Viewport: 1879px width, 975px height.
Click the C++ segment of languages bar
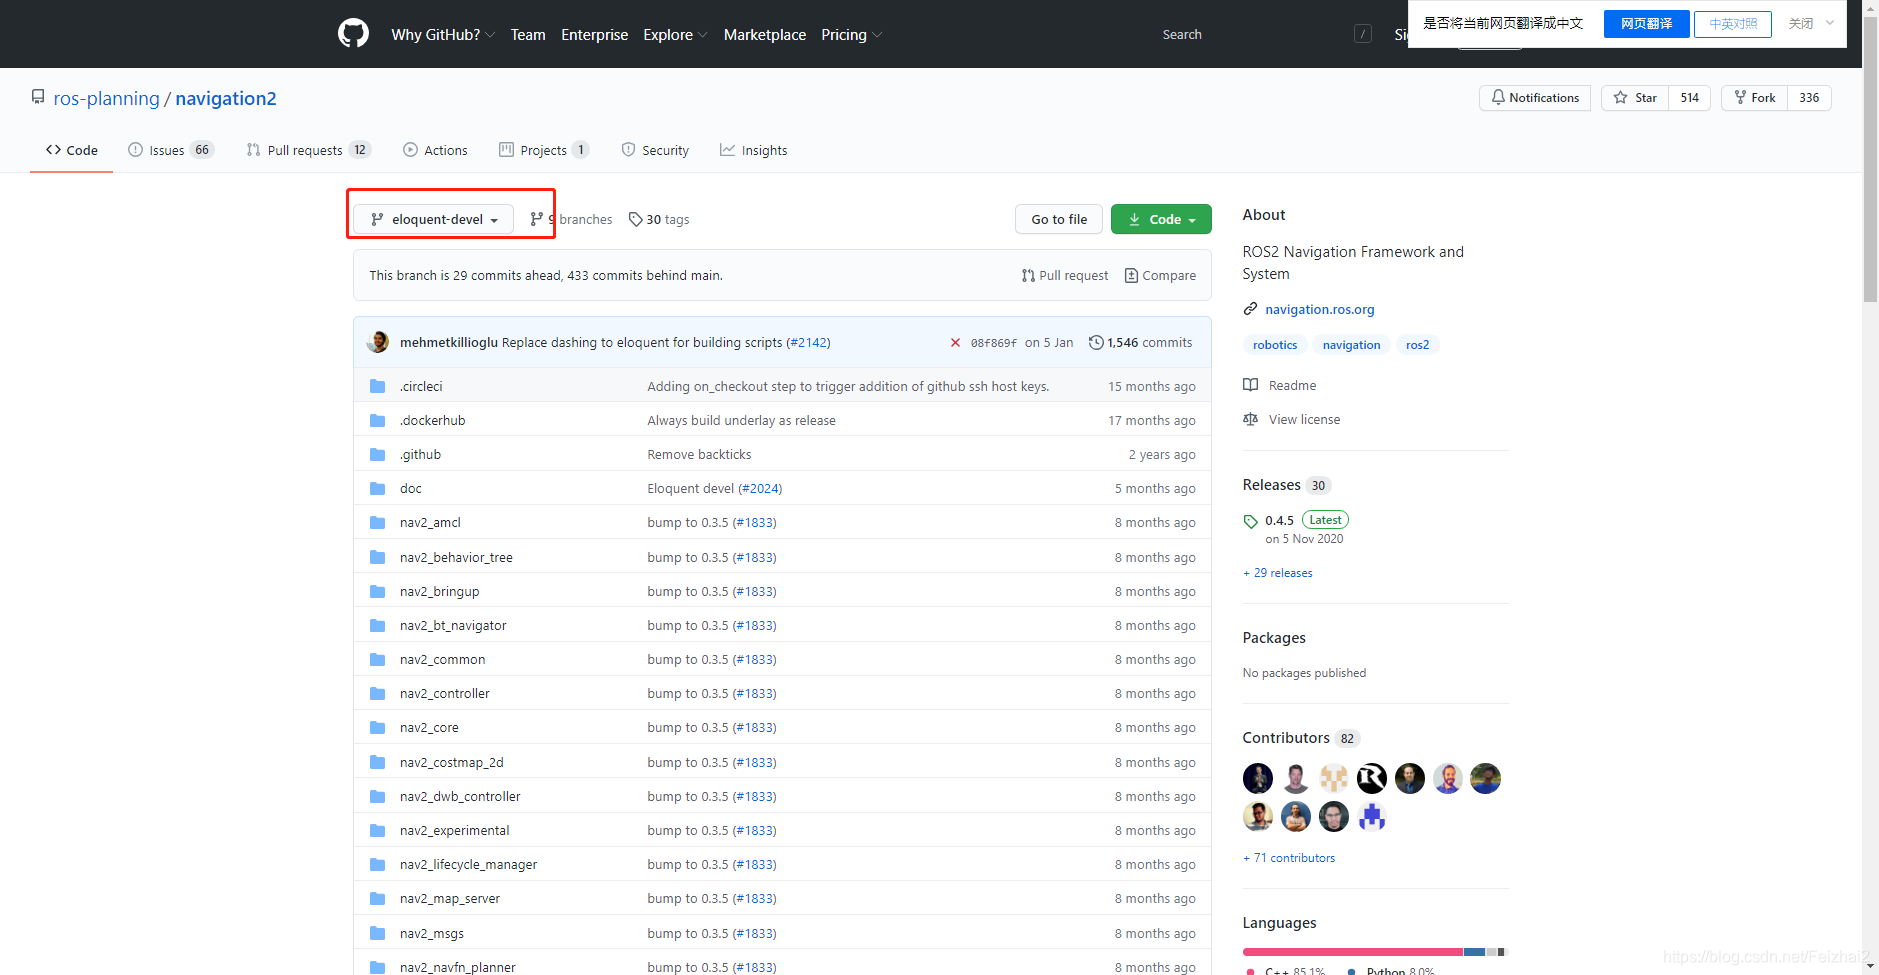(x=1353, y=952)
